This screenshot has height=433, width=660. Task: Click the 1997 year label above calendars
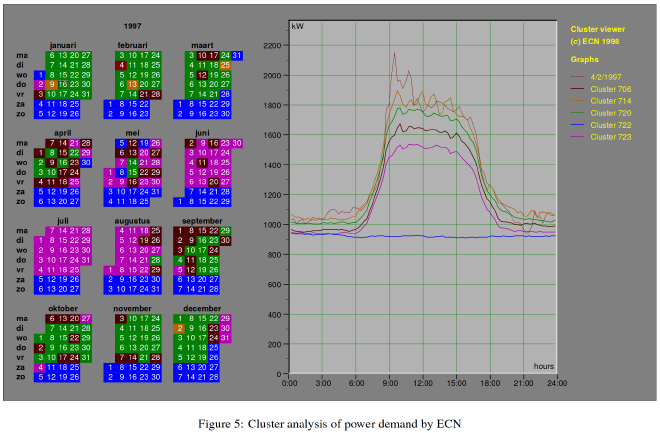tap(132, 26)
